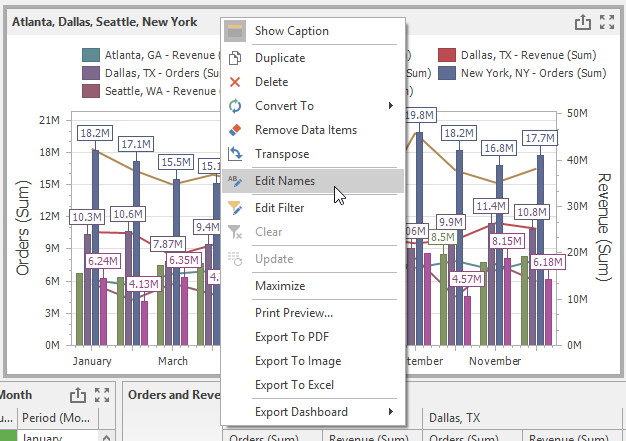The height and width of the screenshot is (441, 626).
Task: Click the Convert To circular arrows icon
Action: [x=235, y=106]
